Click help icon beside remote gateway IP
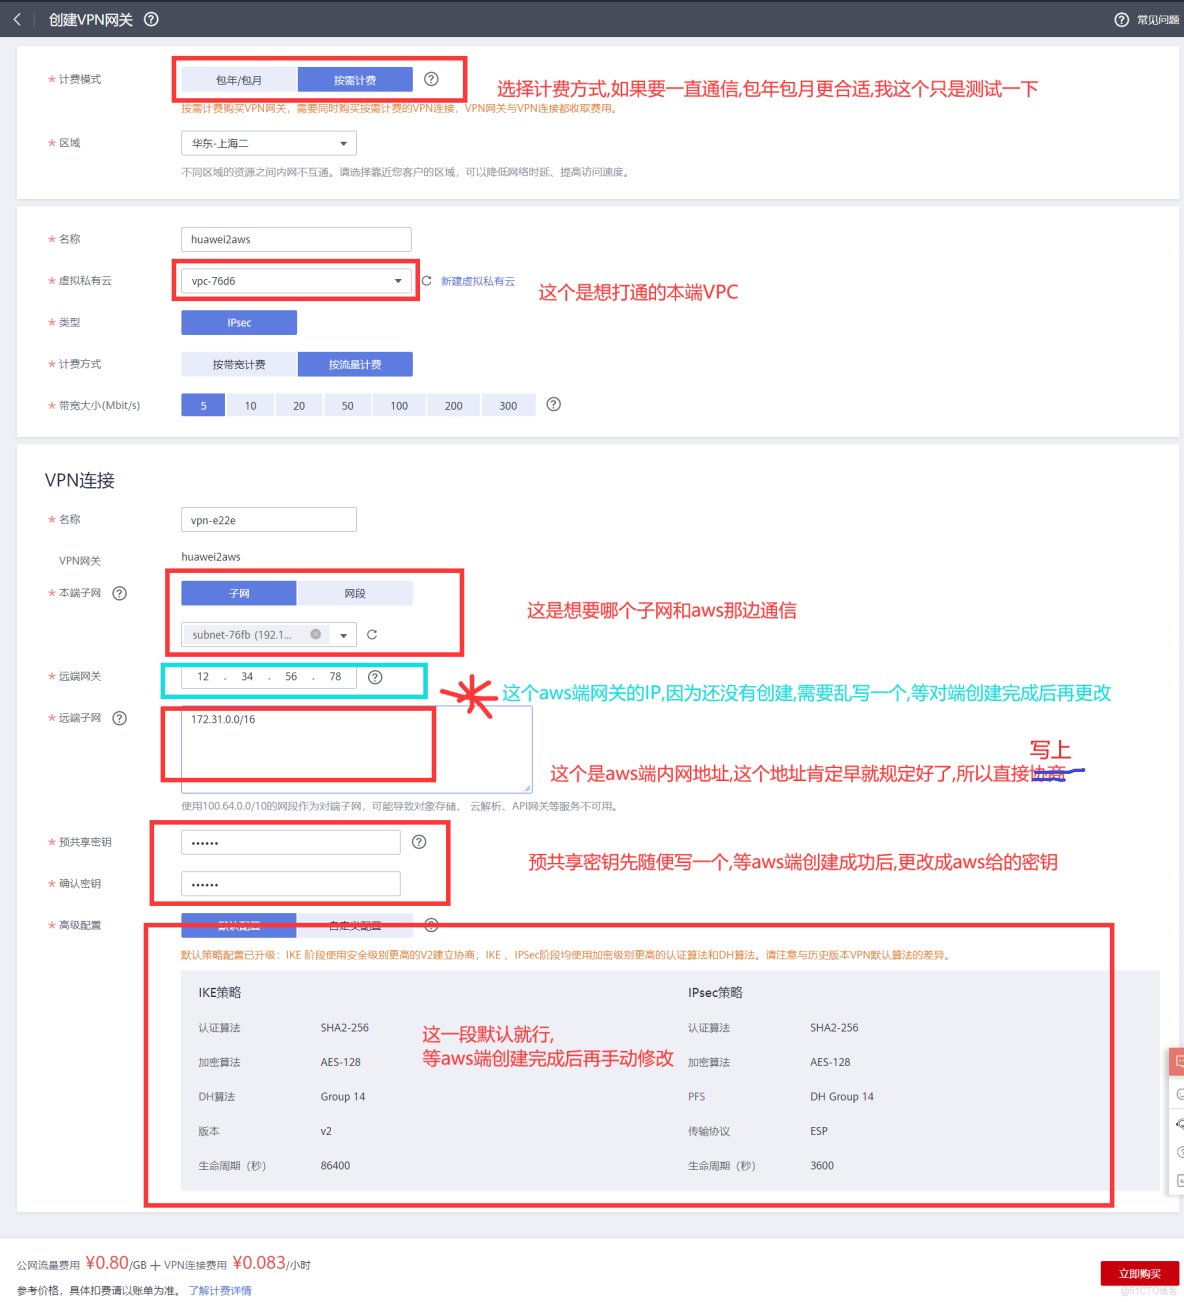Image resolution: width=1184 pixels, height=1302 pixels. [375, 677]
